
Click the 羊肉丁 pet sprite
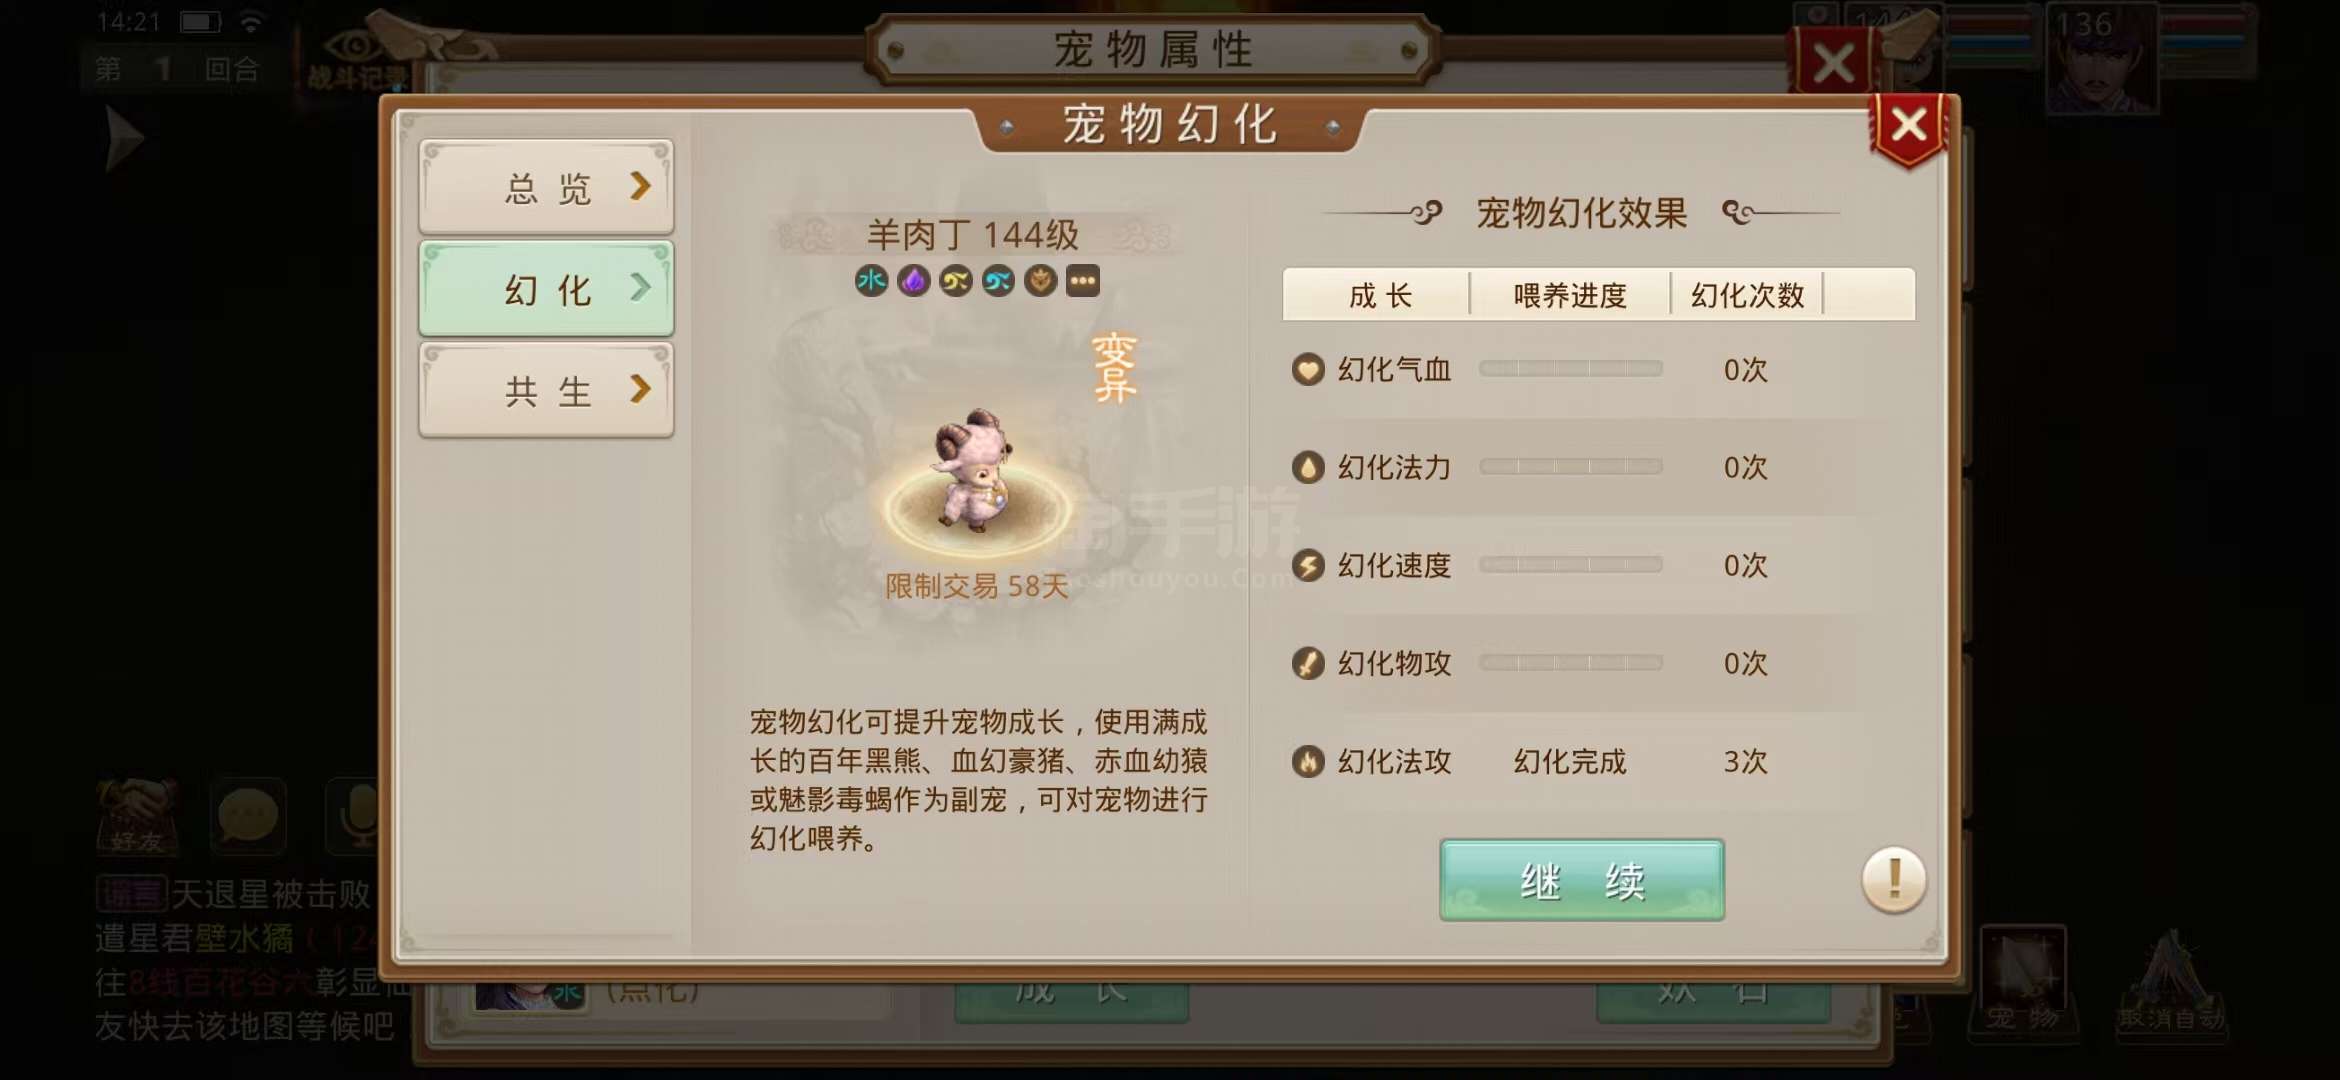[x=972, y=468]
